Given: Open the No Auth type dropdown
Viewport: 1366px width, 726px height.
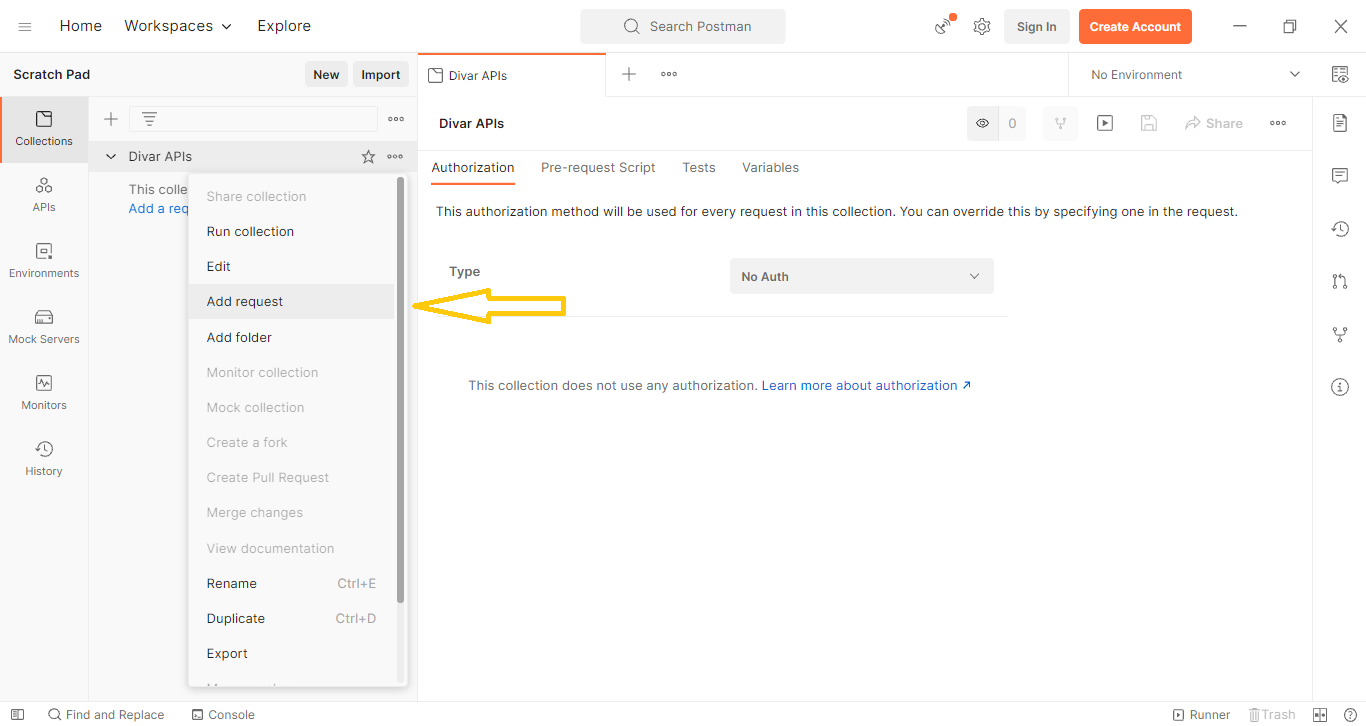Looking at the screenshot, I should tap(862, 276).
